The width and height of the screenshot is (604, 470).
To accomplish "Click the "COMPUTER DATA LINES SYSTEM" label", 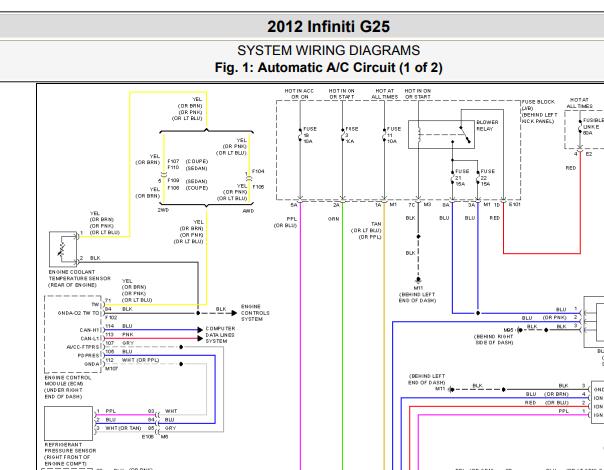I will click(x=220, y=335).
